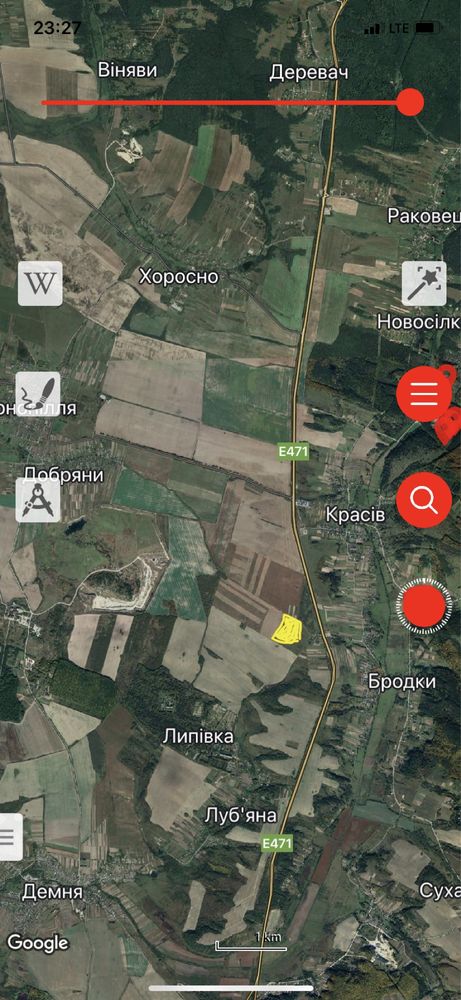Select the yellow highlighted field area
461x1000 pixels.
(x=286, y=628)
